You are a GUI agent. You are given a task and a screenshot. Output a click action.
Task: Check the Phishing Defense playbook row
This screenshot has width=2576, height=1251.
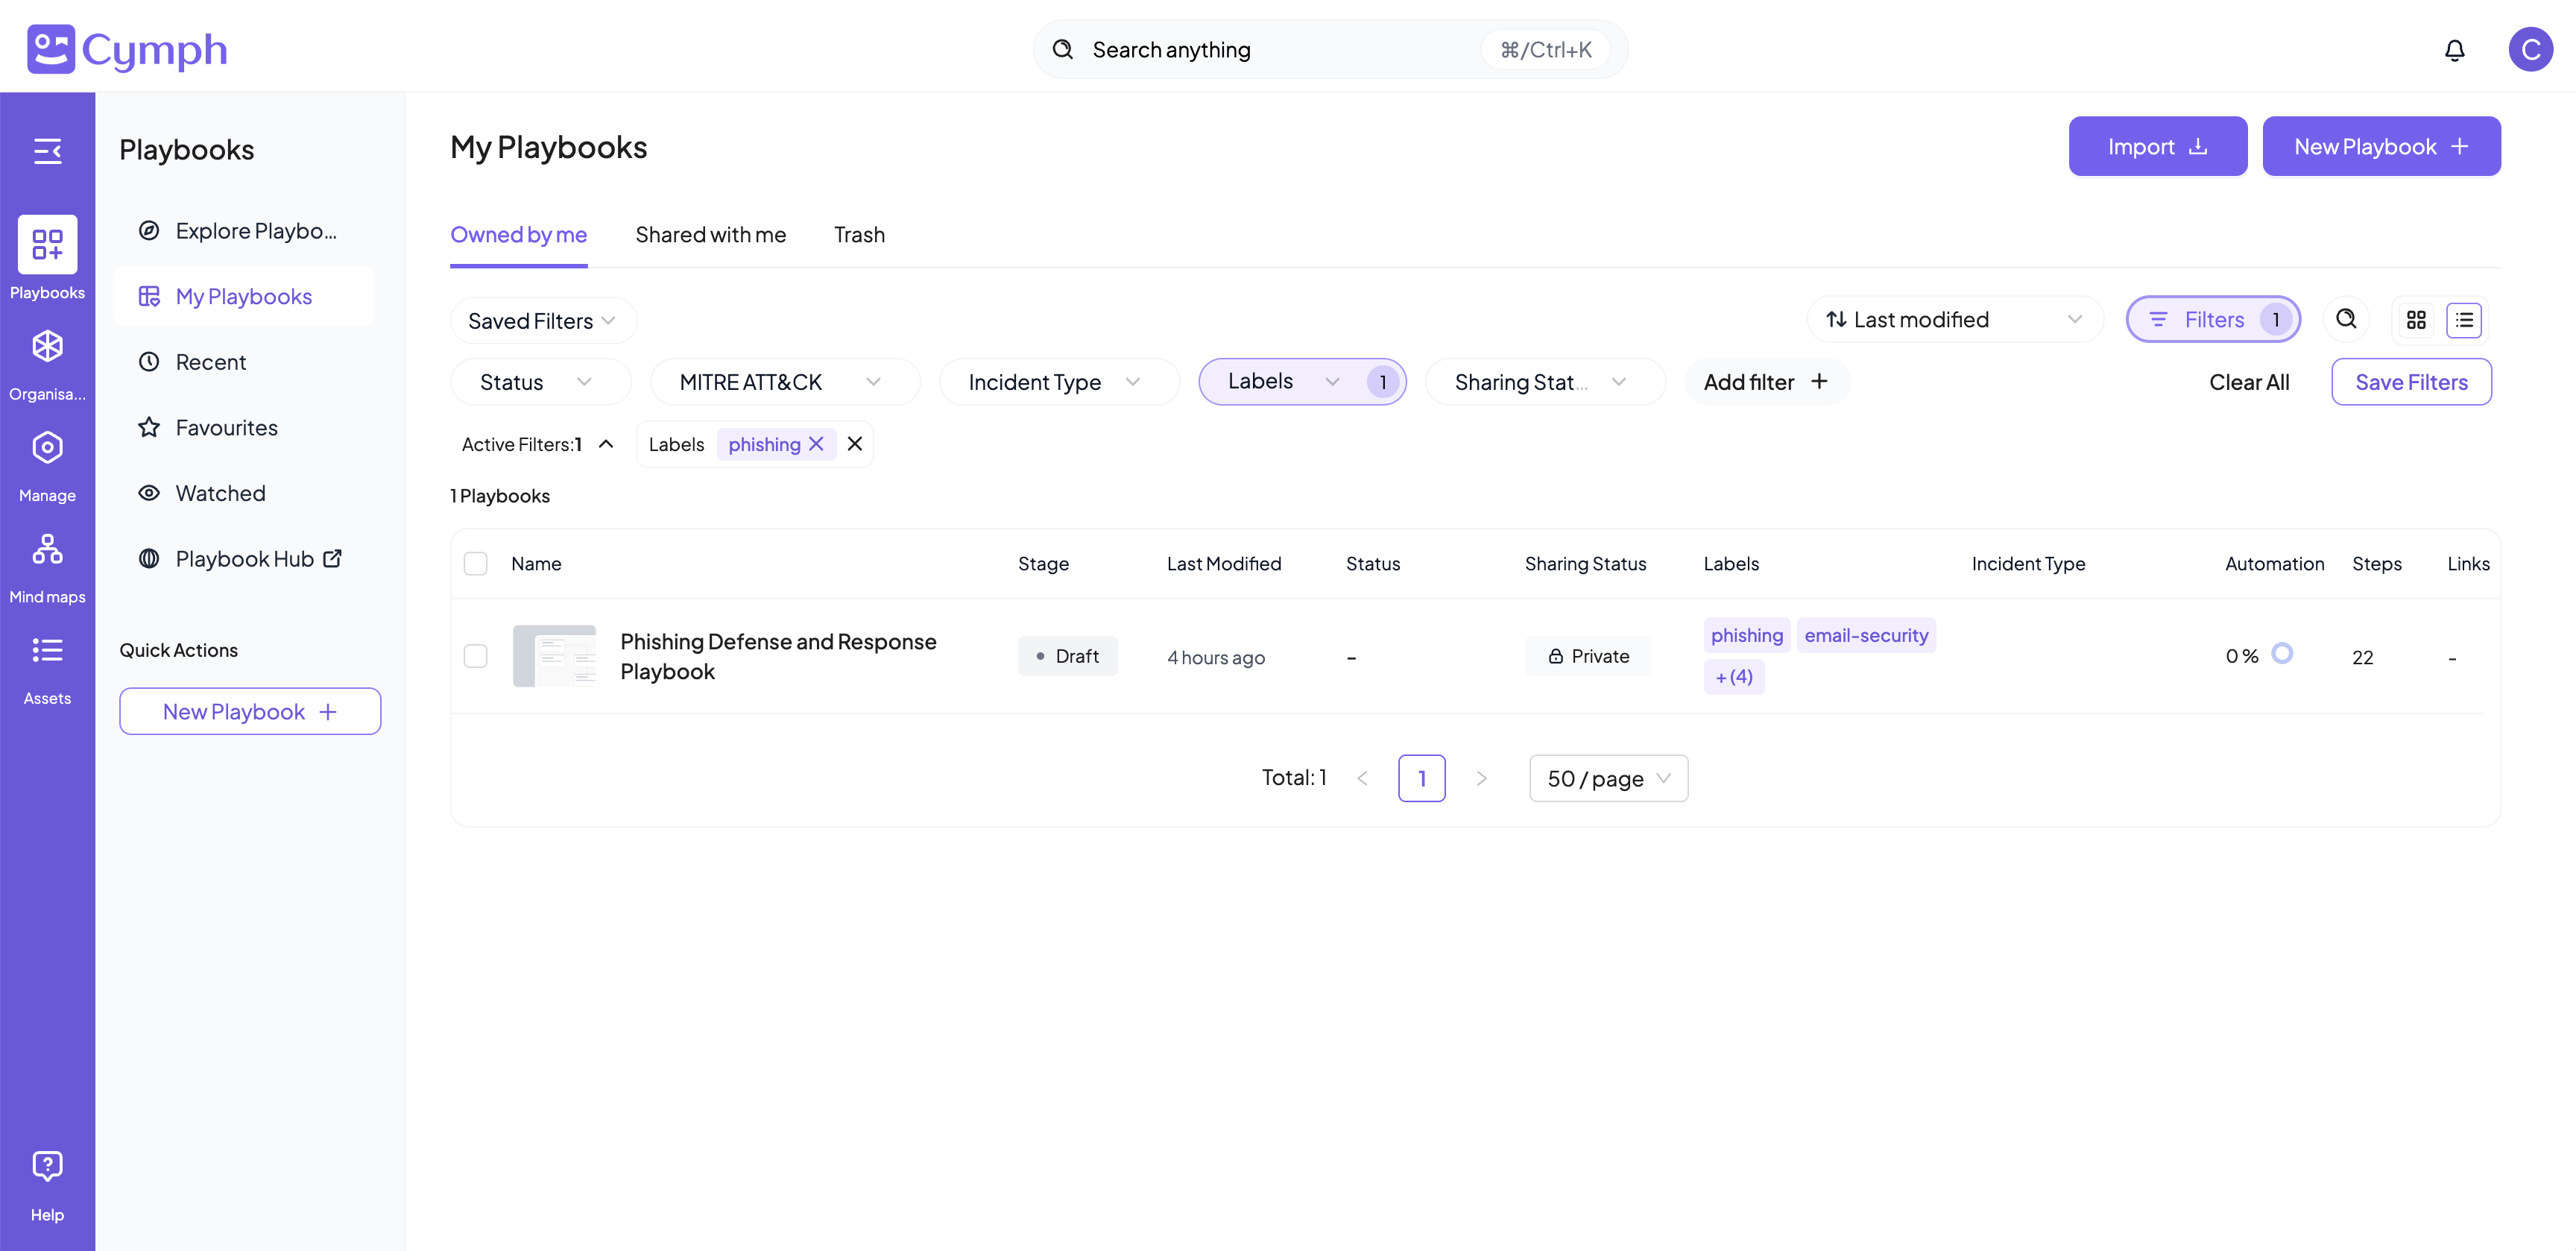pos(476,656)
